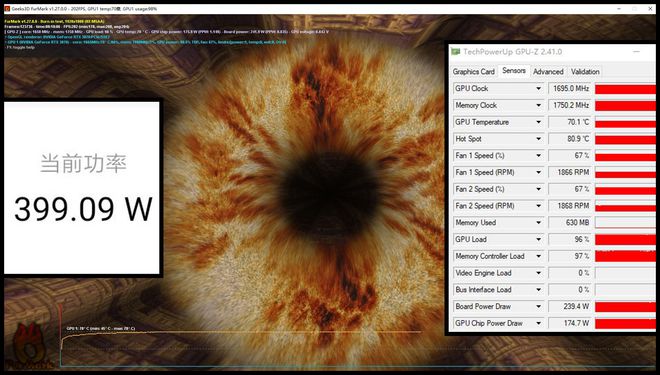Minimize the GPU-Z window
The width and height of the screenshot is (660, 375).
tap(636, 51)
